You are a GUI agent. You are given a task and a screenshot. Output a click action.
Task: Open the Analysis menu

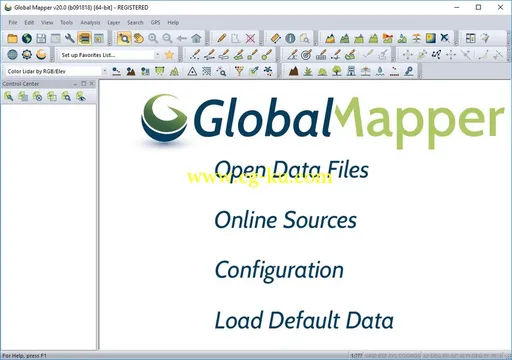coord(90,23)
